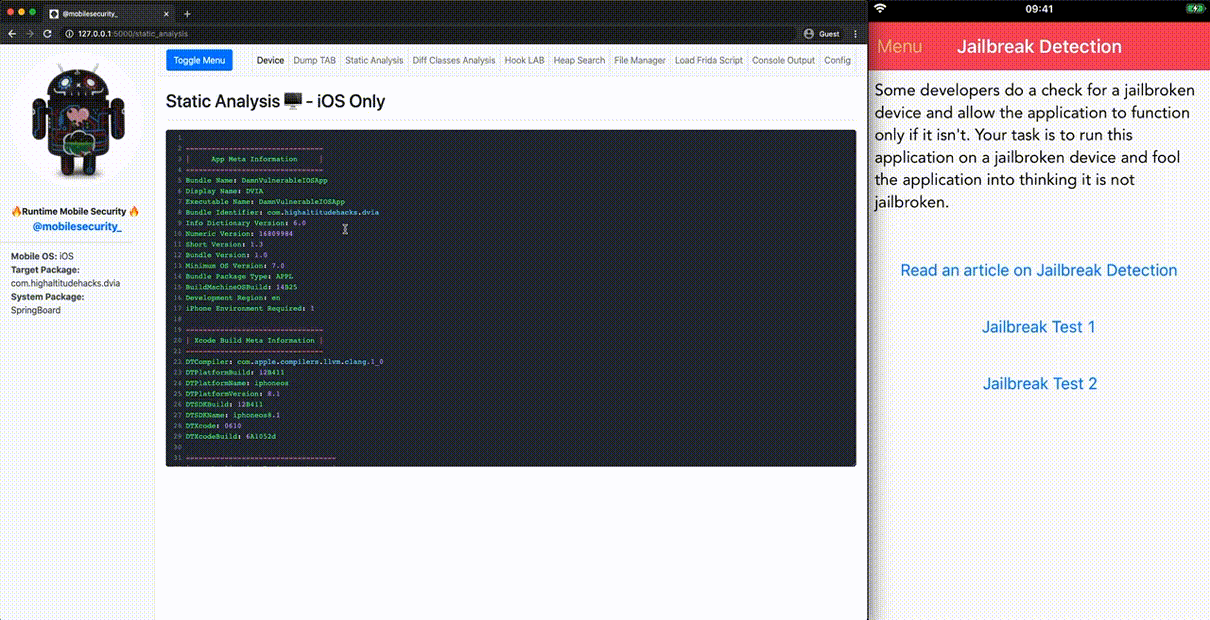Open Diff Classes Analysis
The image size is (1210, 620).
(x=454, y=60)
